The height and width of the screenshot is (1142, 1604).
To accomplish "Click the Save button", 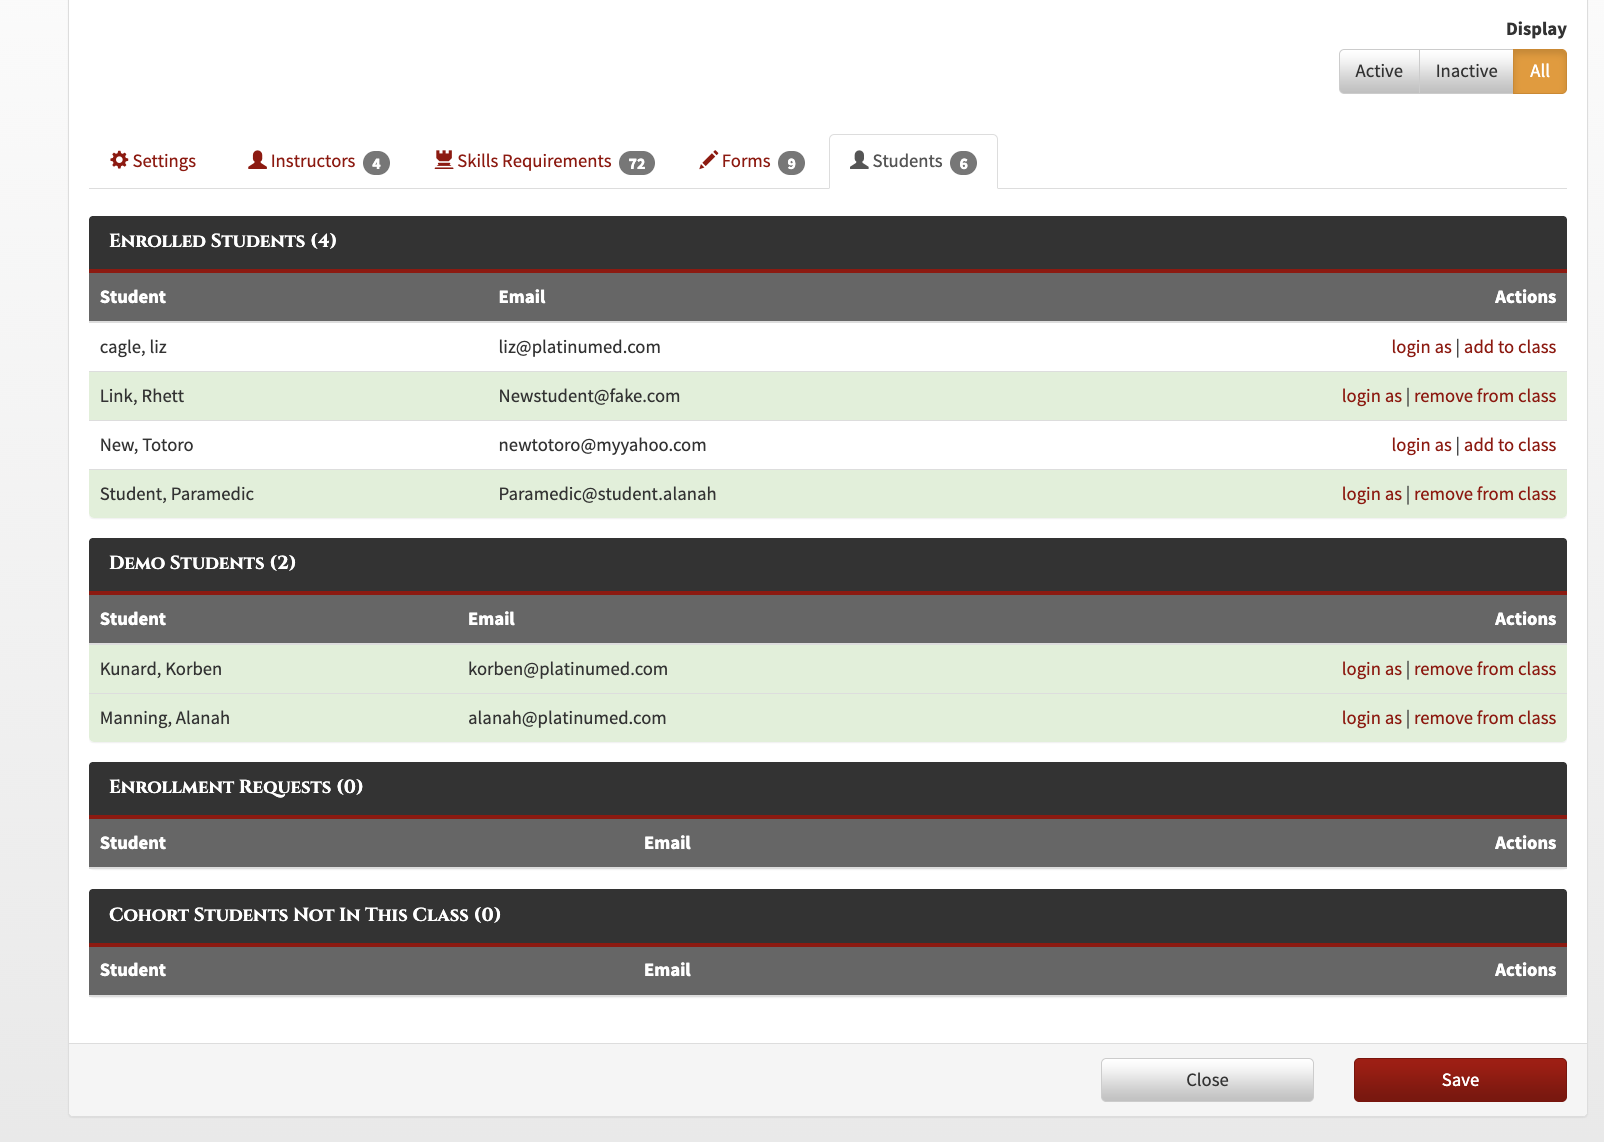I will coord(1460,1080).
